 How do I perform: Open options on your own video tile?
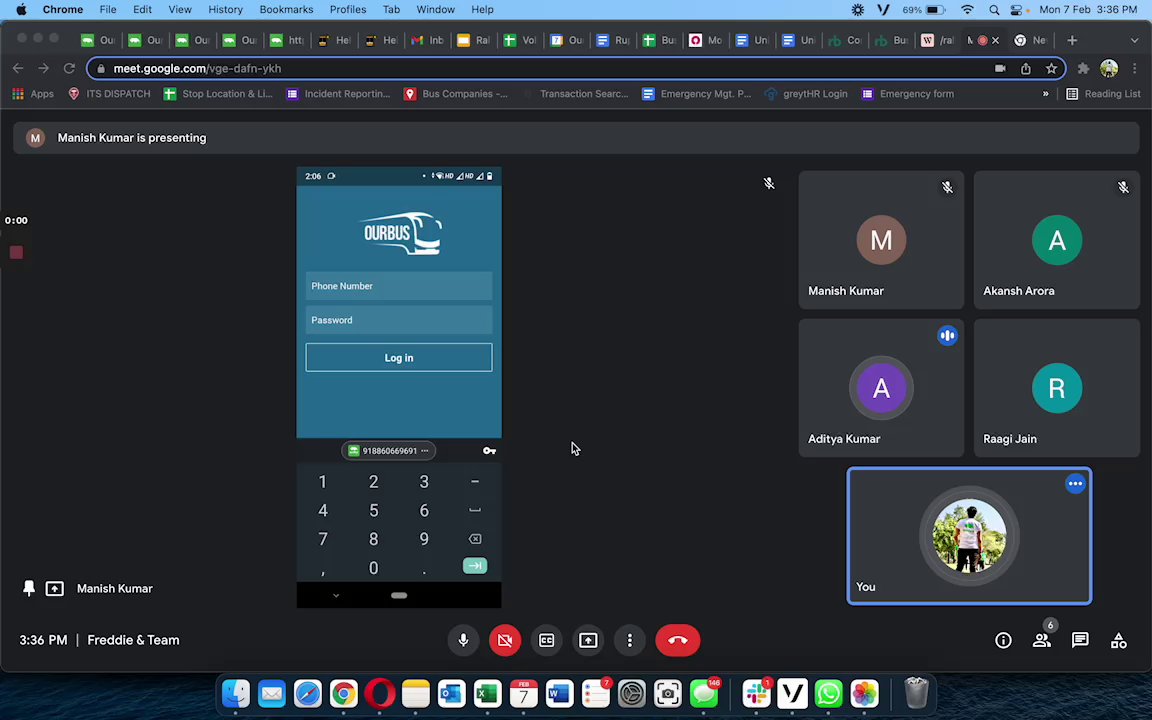click(x=1075, y=483)
